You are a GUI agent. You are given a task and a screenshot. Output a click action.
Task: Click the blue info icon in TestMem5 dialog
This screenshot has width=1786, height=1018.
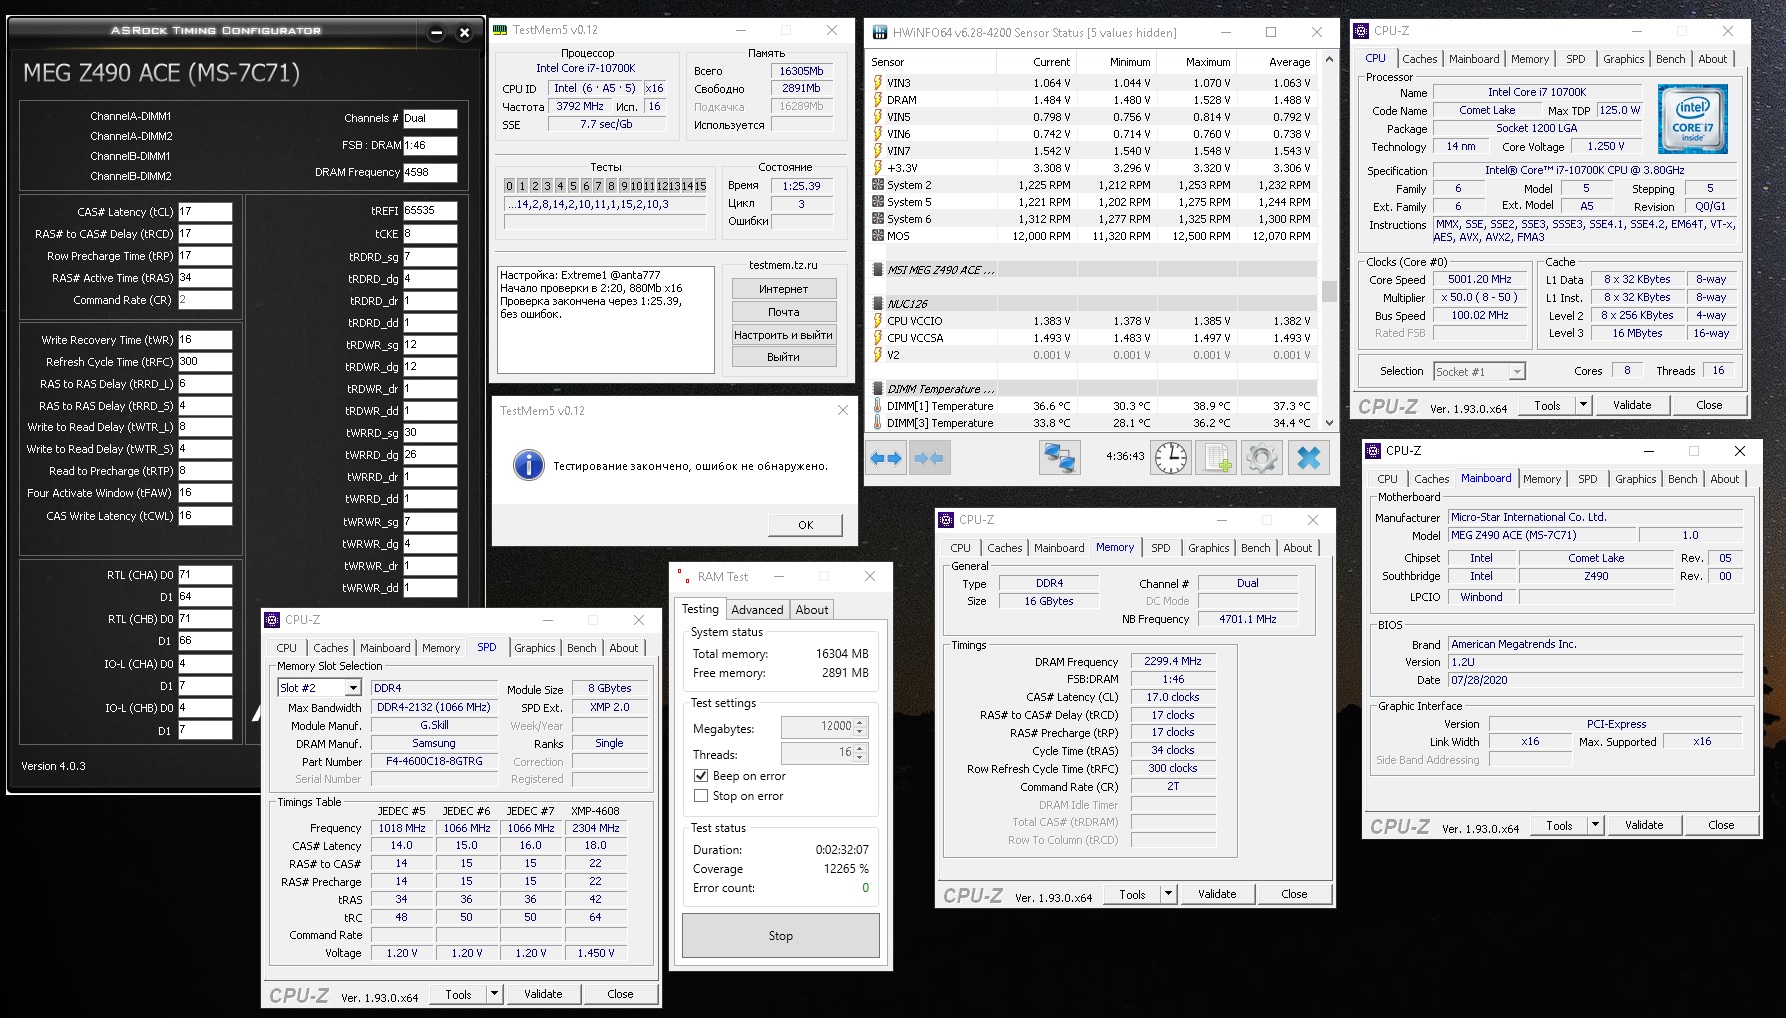(528, 465)
